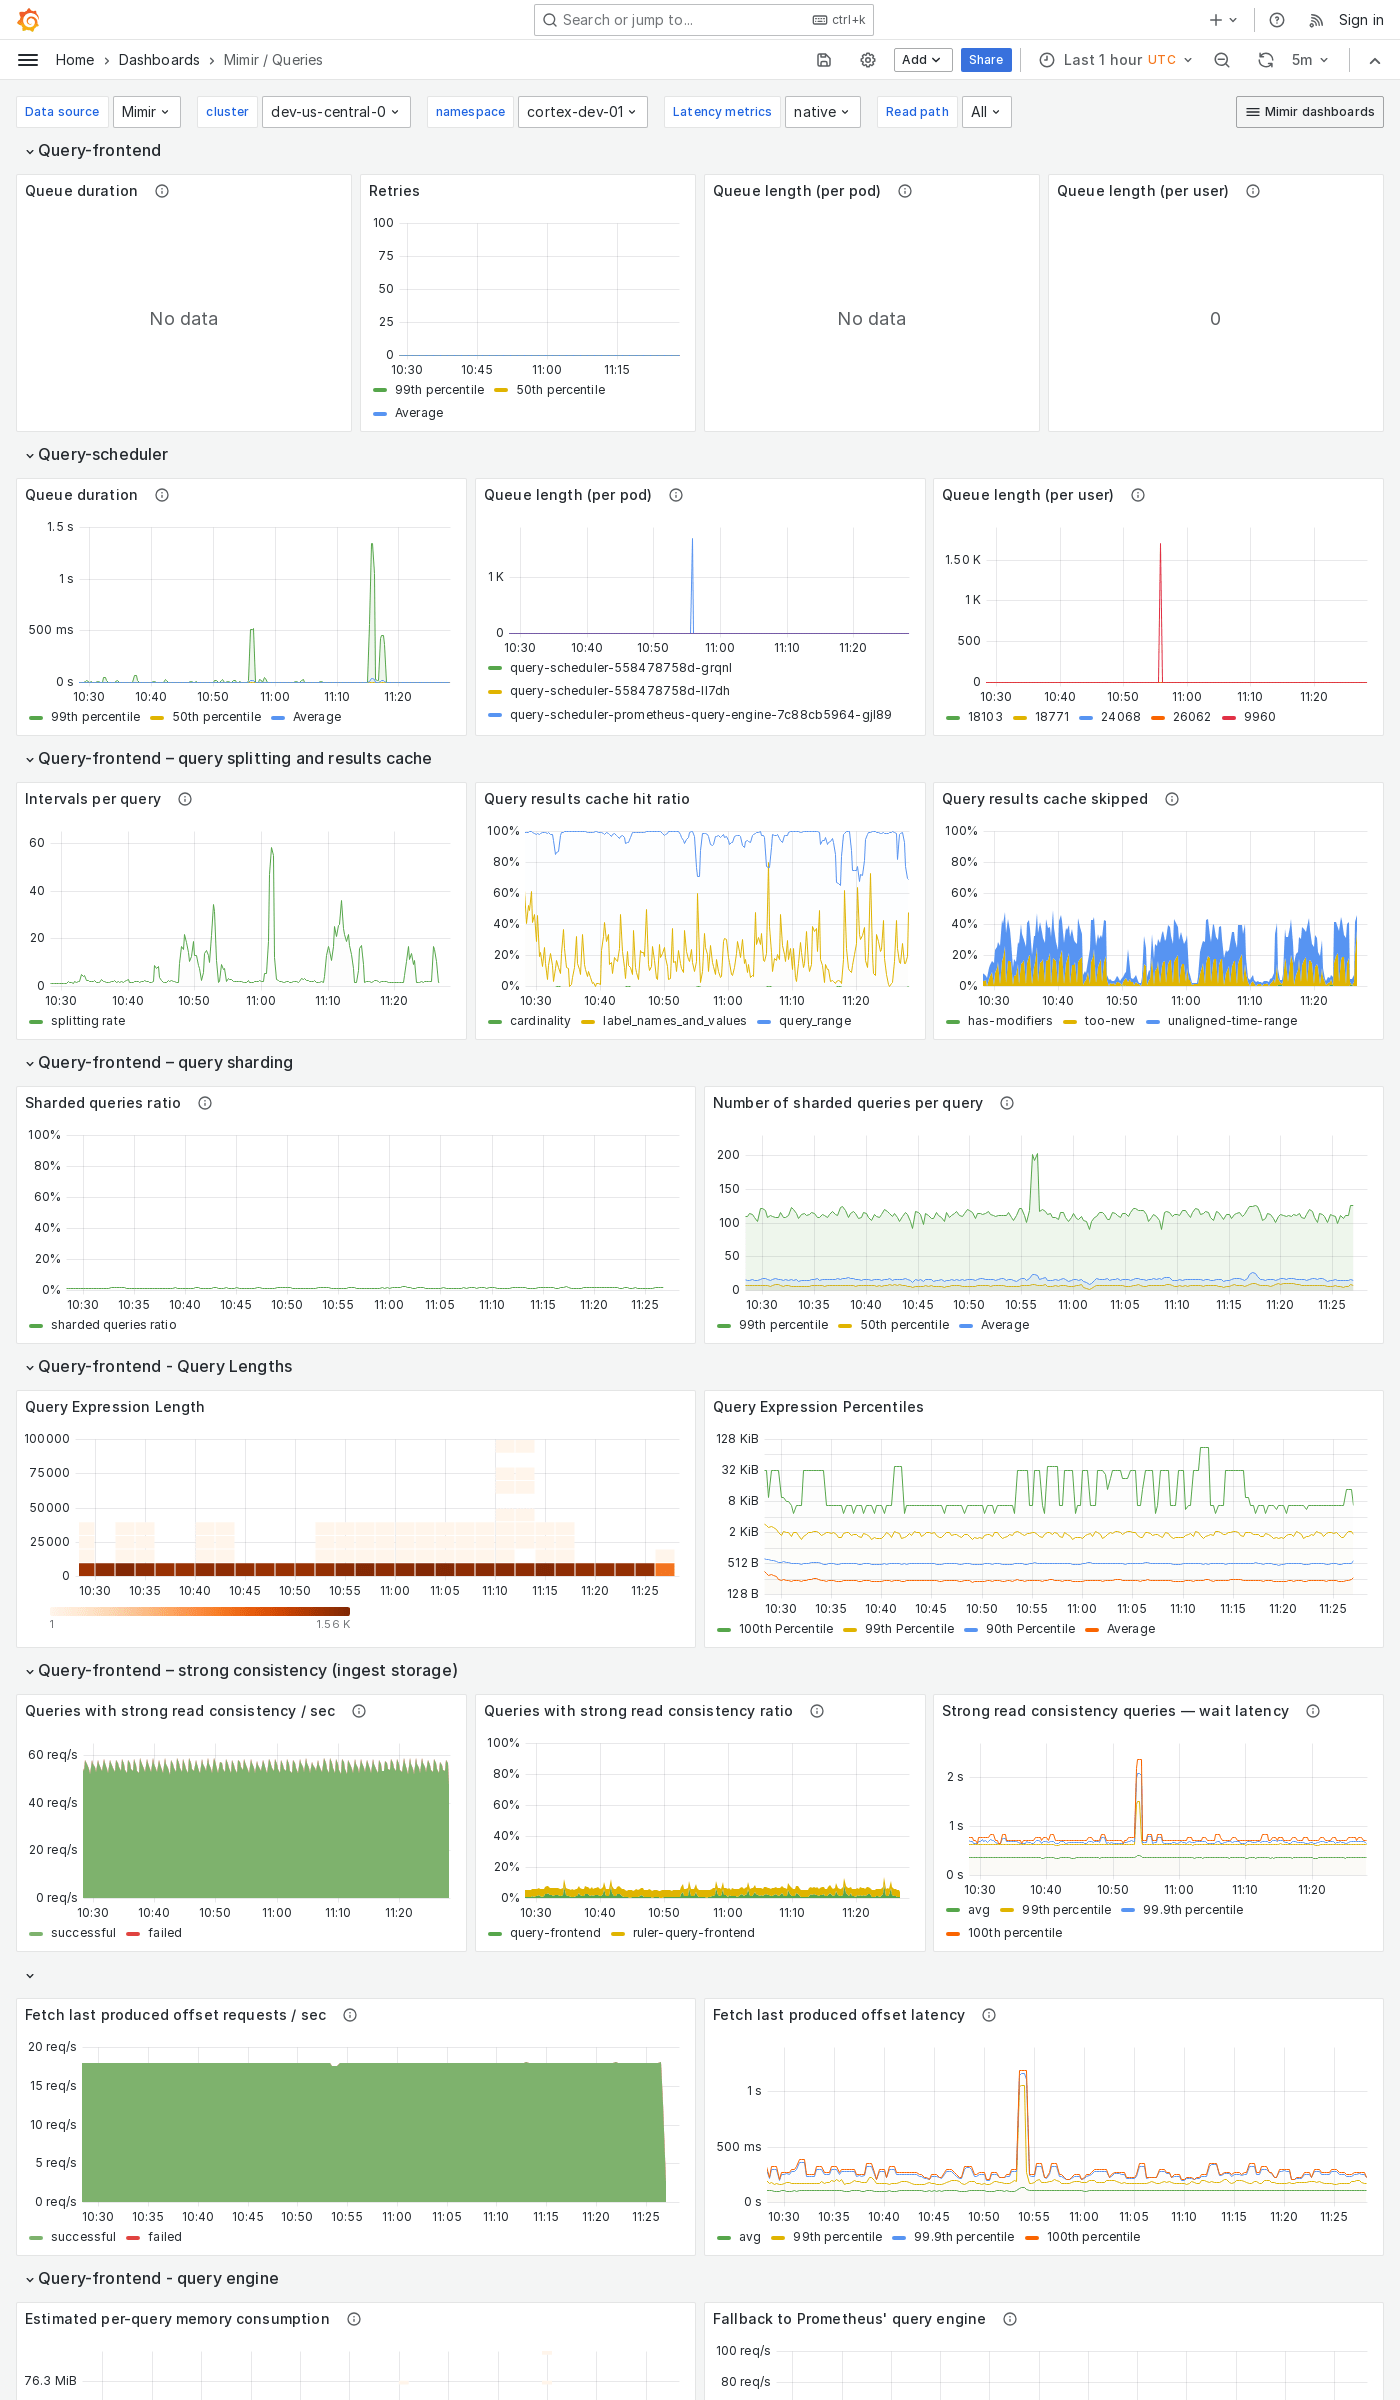1400x2400 pixels.
Task: Click the plus new item icon
Action: [x=1223, y=20]
